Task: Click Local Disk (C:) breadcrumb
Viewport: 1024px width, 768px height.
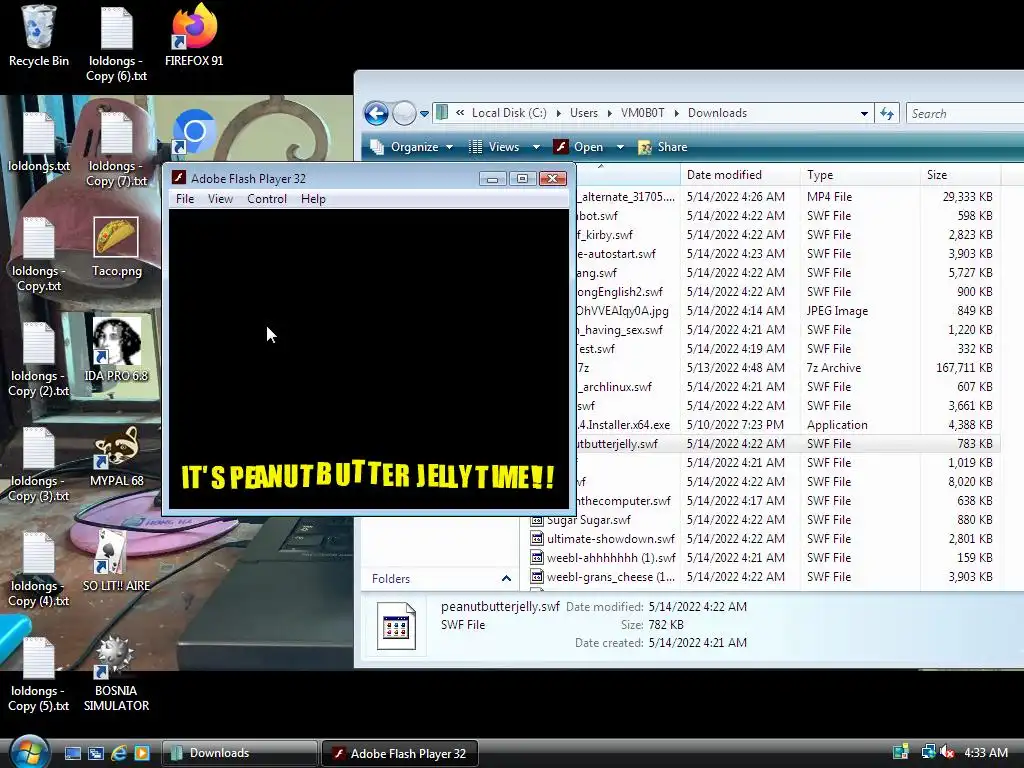Action: (509, 113)
